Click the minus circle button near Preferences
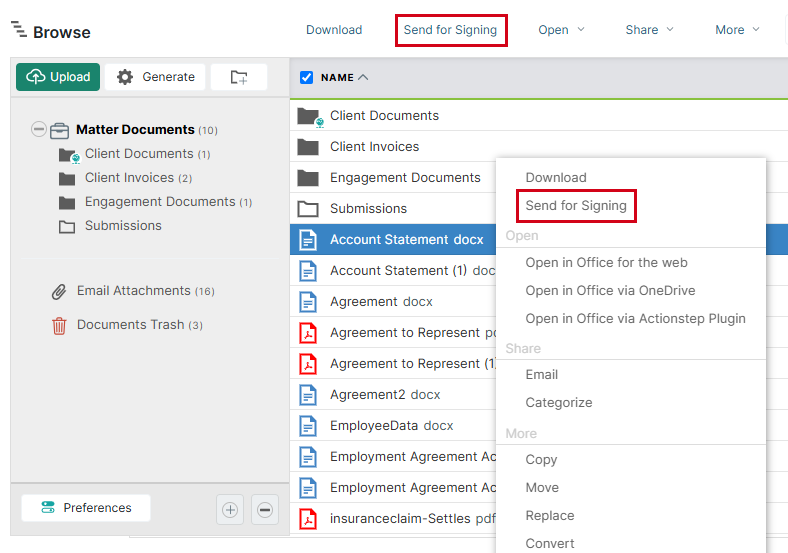This screenshot has height=553, width=788. coord(265,510)
